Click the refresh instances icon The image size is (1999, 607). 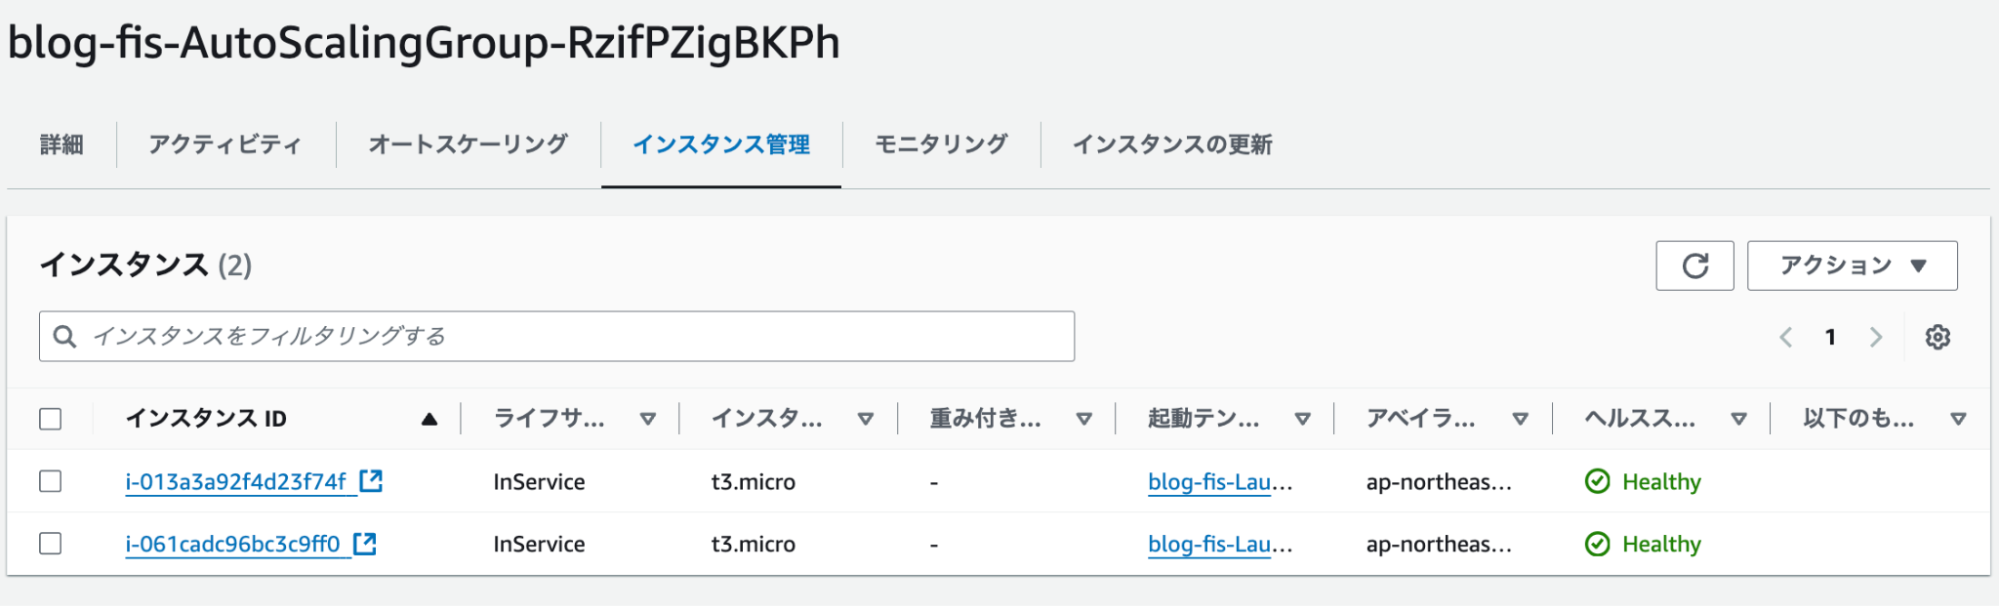click(x=1695, y=265)
